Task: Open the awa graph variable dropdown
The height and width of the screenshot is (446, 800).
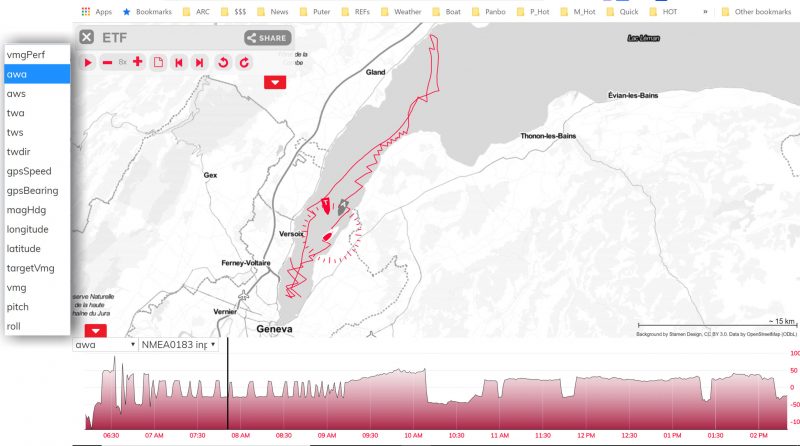Action: [x=105, y=344]
